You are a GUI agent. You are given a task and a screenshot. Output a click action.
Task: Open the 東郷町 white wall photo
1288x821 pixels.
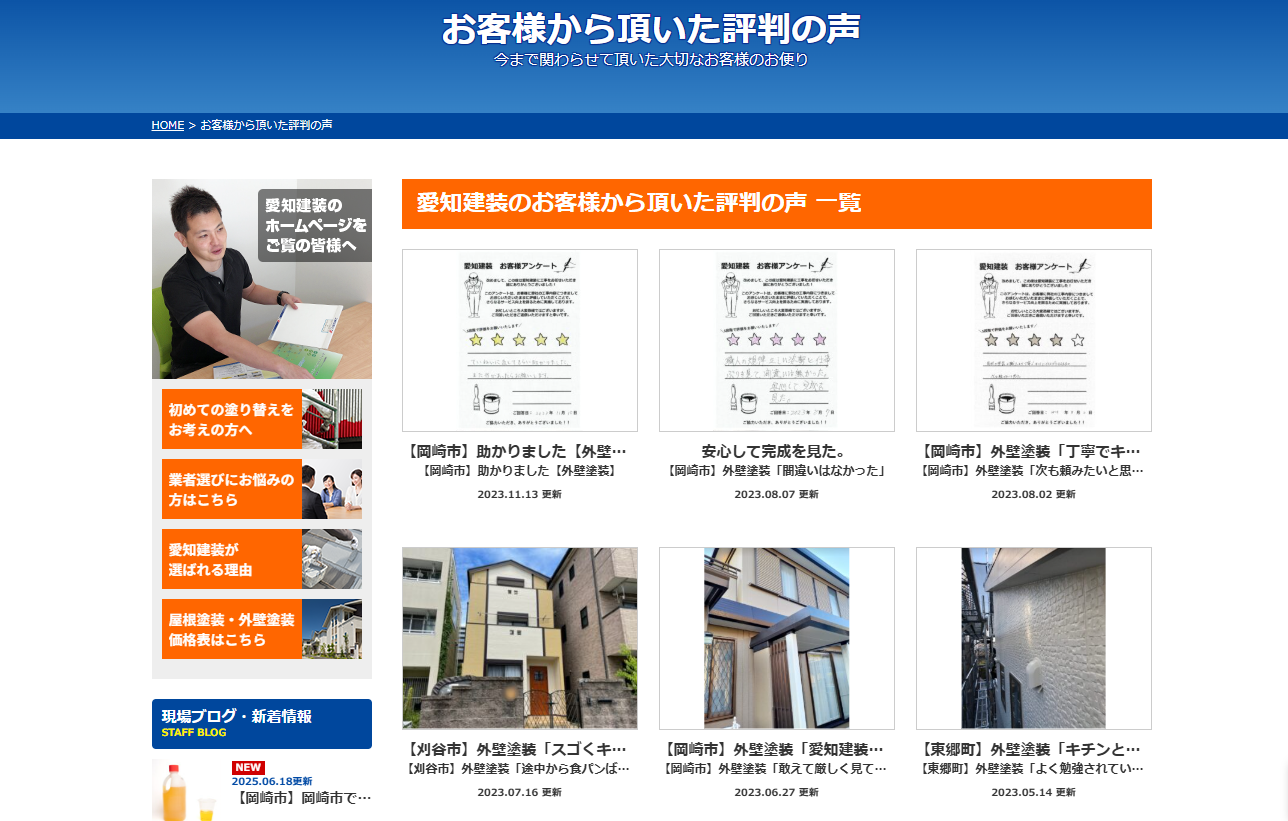tap(1034, 638)
